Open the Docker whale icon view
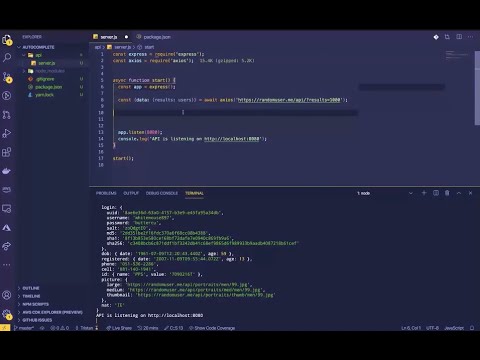The image size is (480, 360). tap(7, 171)
